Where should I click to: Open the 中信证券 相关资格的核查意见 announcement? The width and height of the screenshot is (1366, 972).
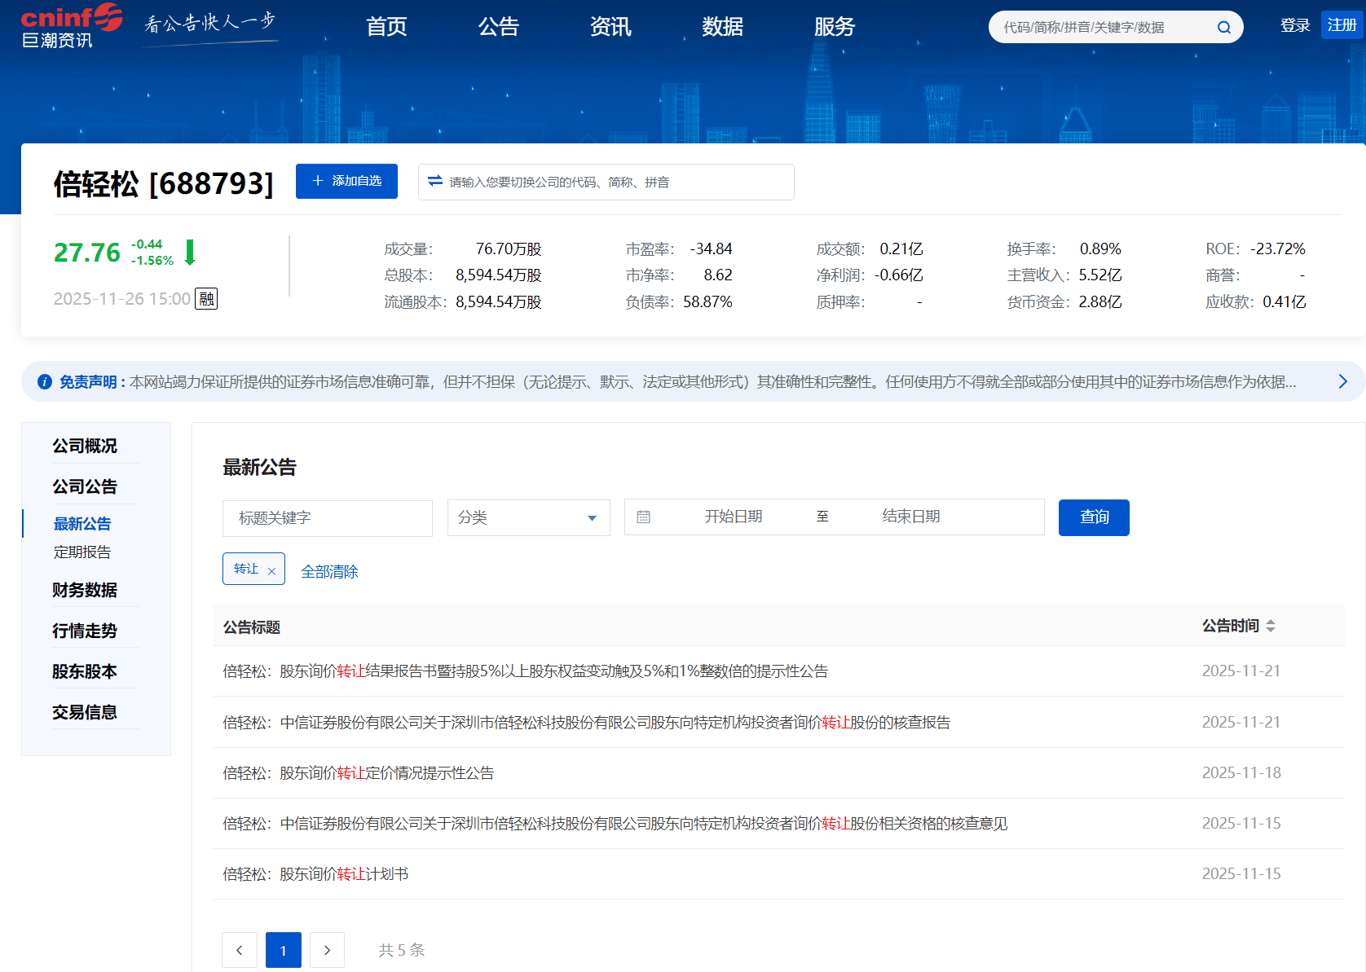pyautogui.click(x=615, y=824)
